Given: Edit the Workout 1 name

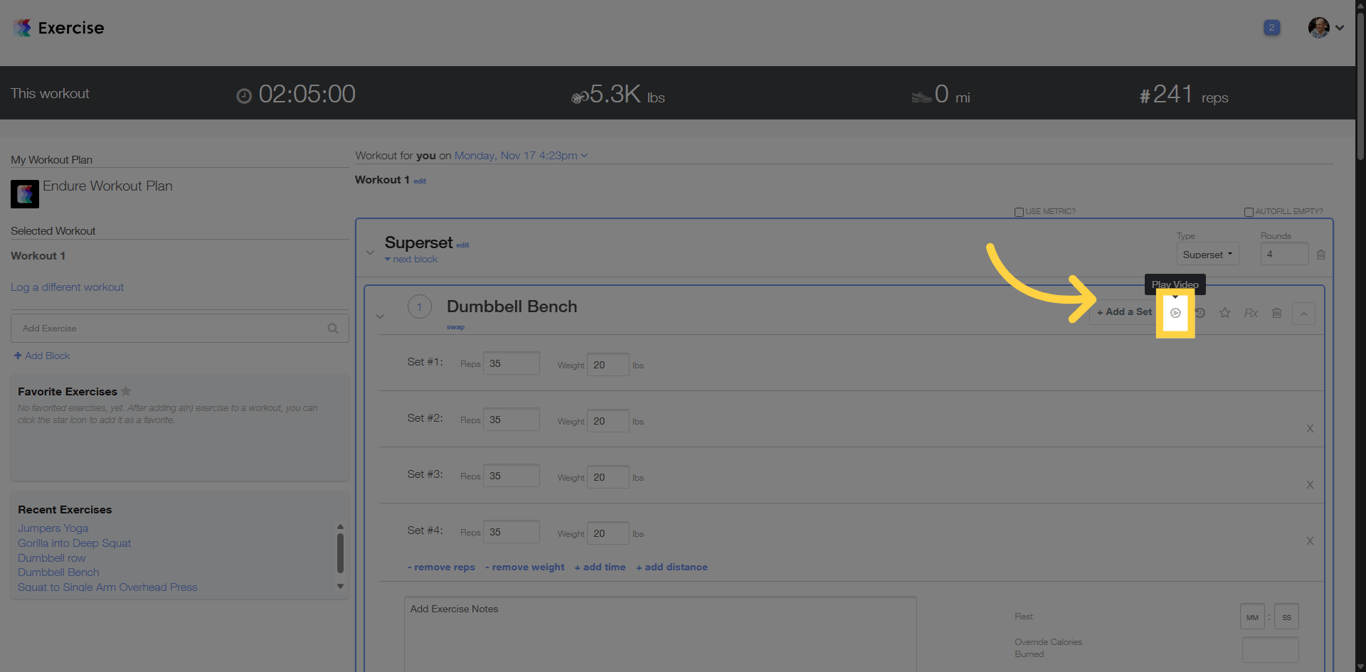Looking at the screenshot, I should pos(420,181).
